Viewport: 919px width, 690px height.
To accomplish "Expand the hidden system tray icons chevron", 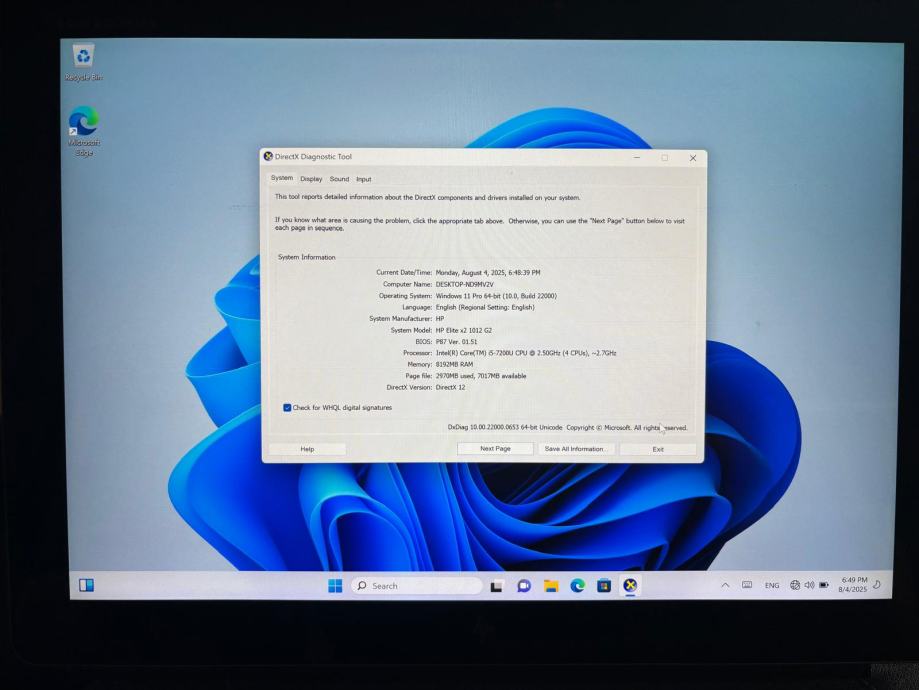I will 725,585.
